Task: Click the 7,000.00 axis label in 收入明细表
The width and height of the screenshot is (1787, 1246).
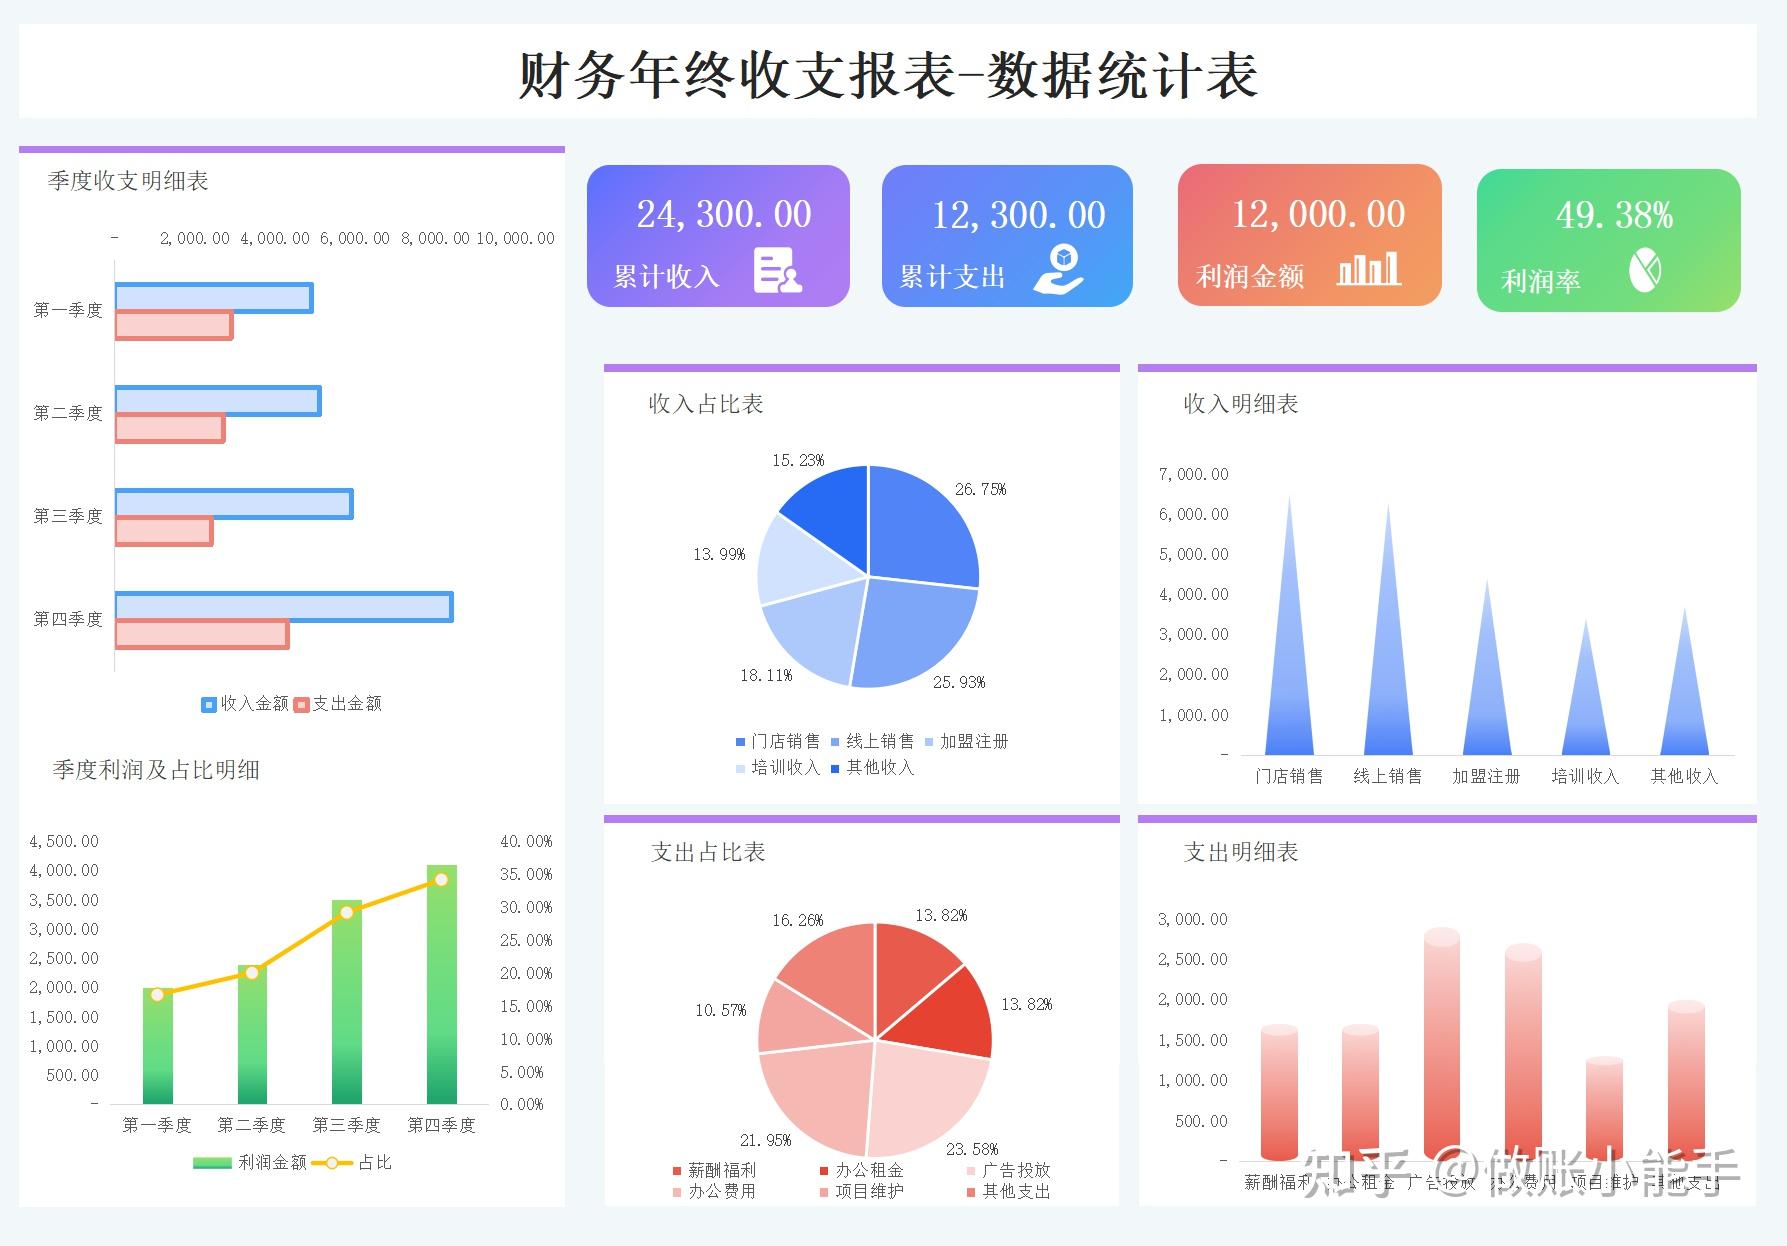Action: pos(1194,474)
